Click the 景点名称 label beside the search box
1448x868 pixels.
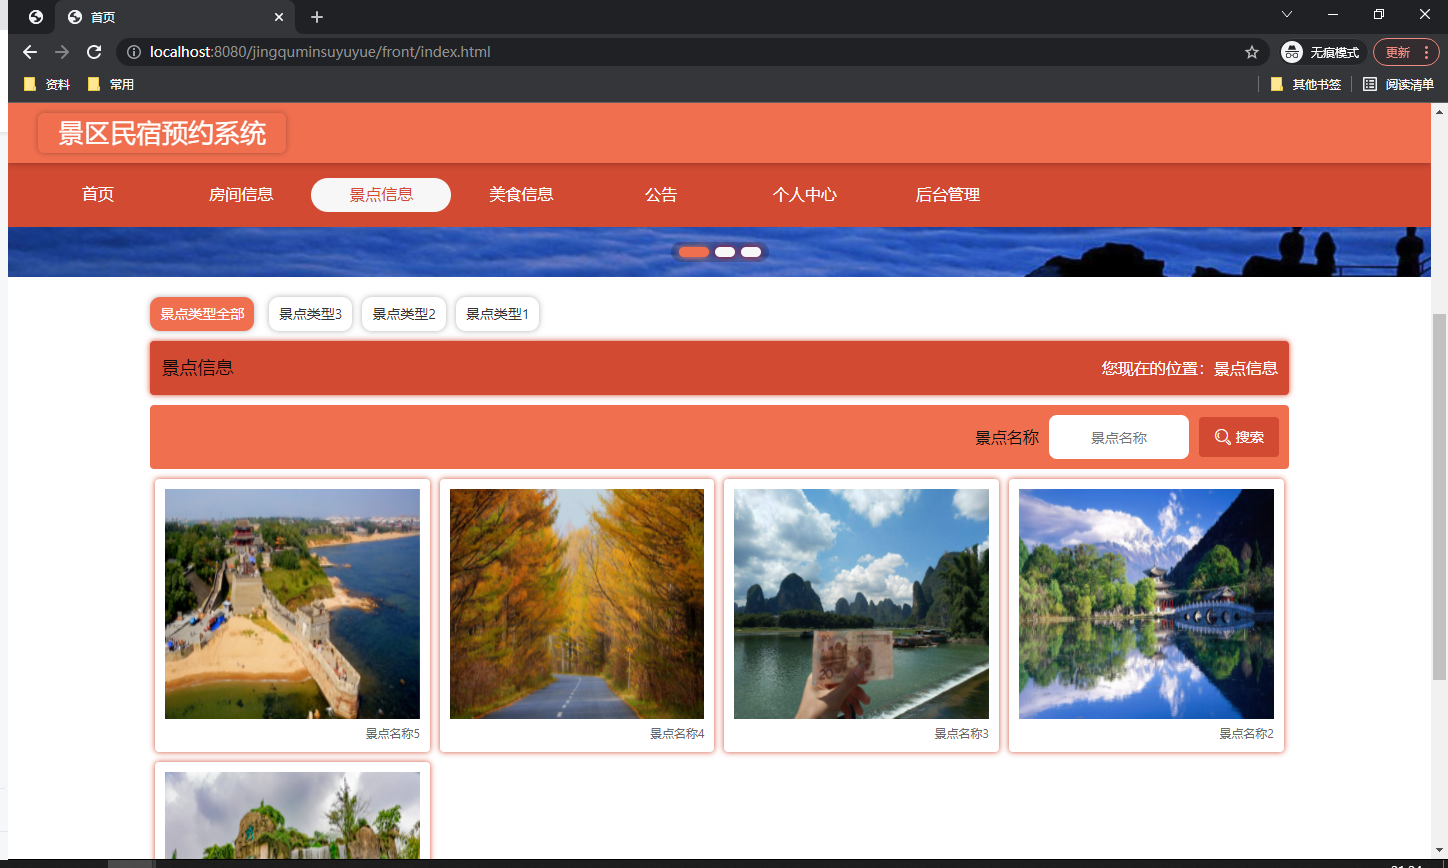[1007, 438]
